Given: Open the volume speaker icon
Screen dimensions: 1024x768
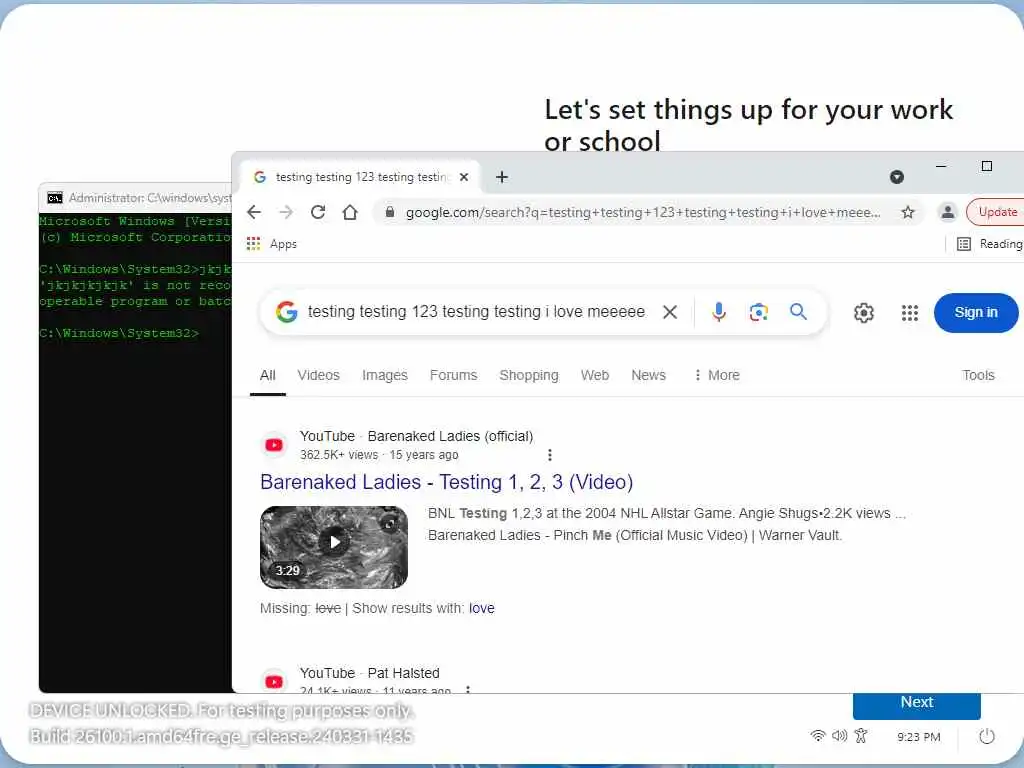Looking at the screenshot, I should click(839, 736).
